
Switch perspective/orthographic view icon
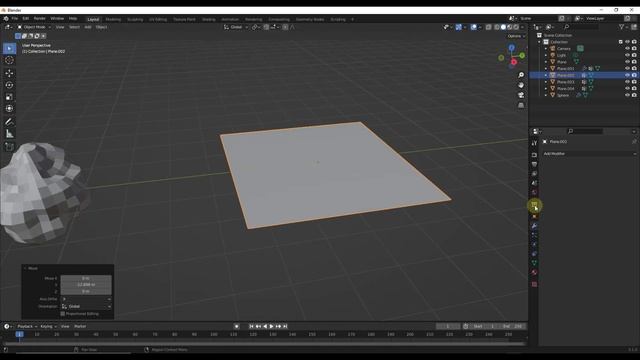tap(521, 105)
